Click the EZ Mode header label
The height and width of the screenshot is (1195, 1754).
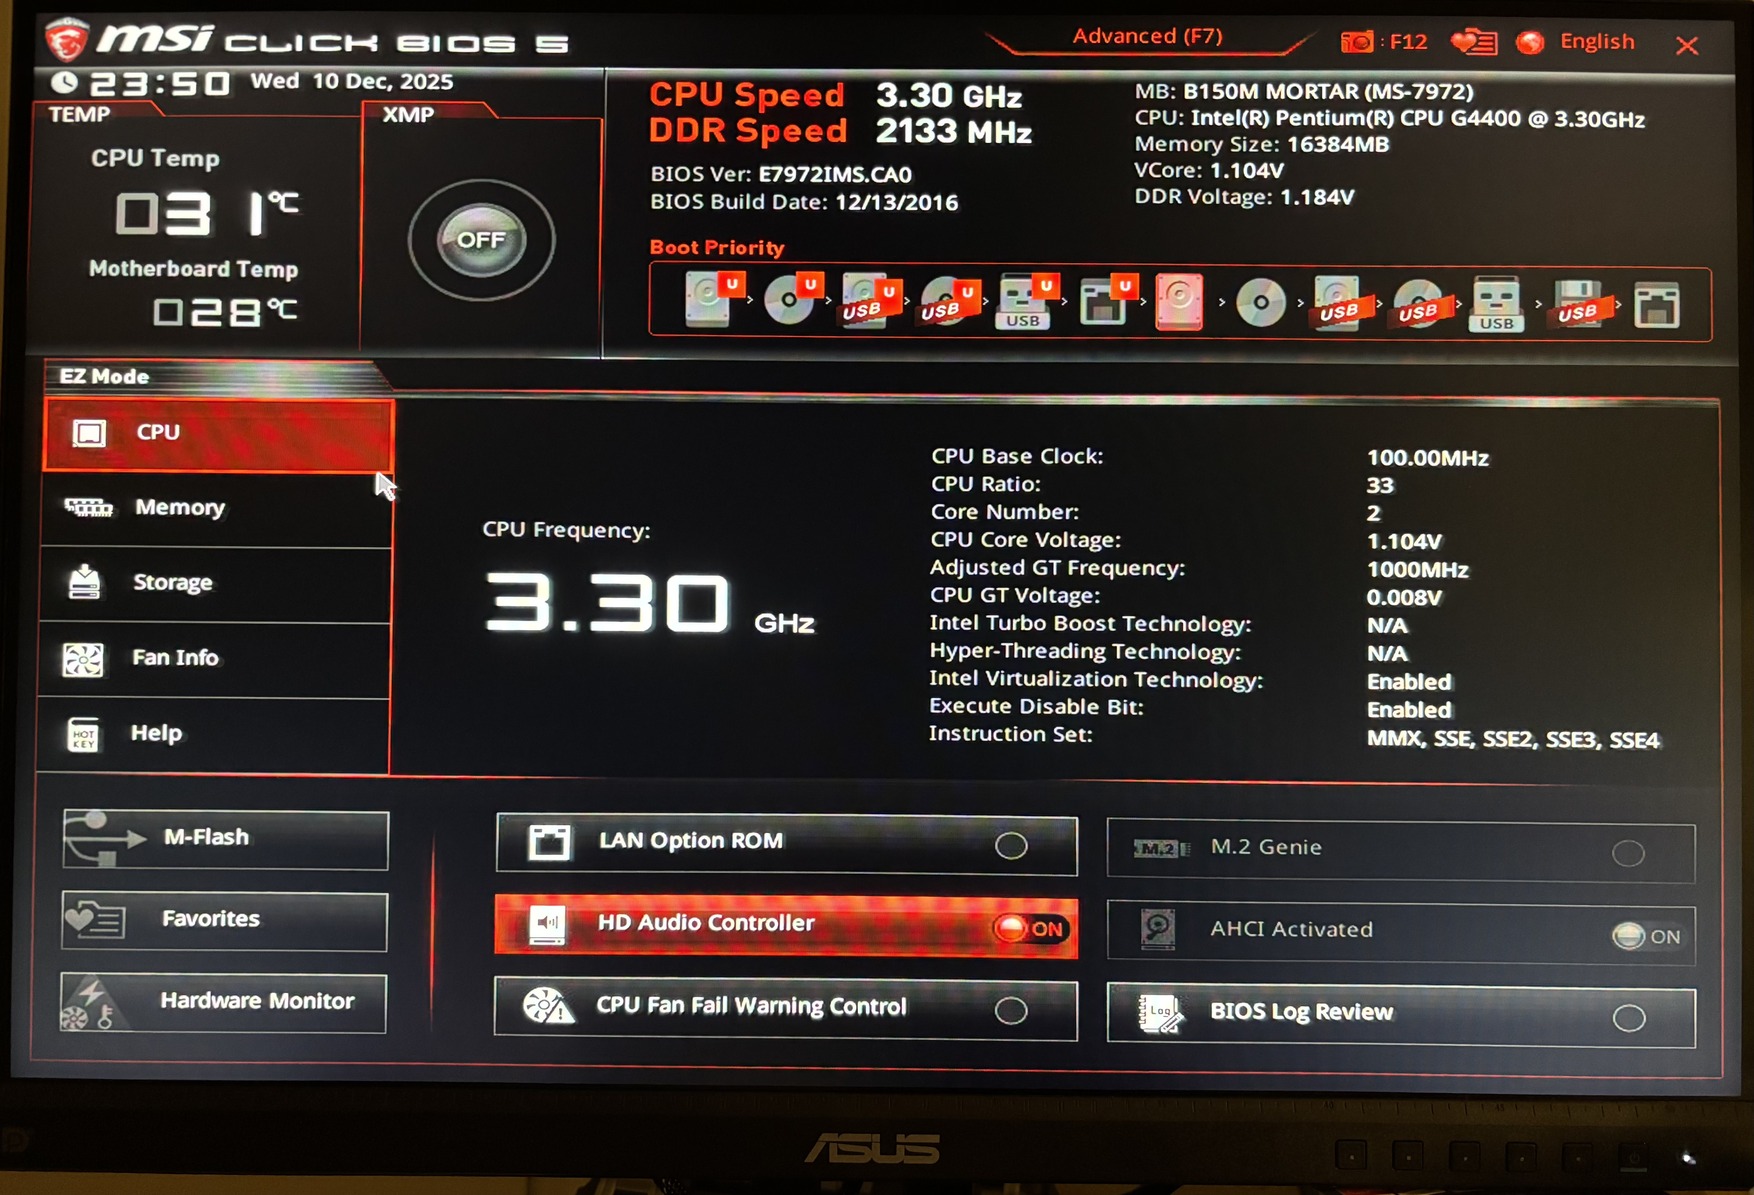click(x=104, y=377)
